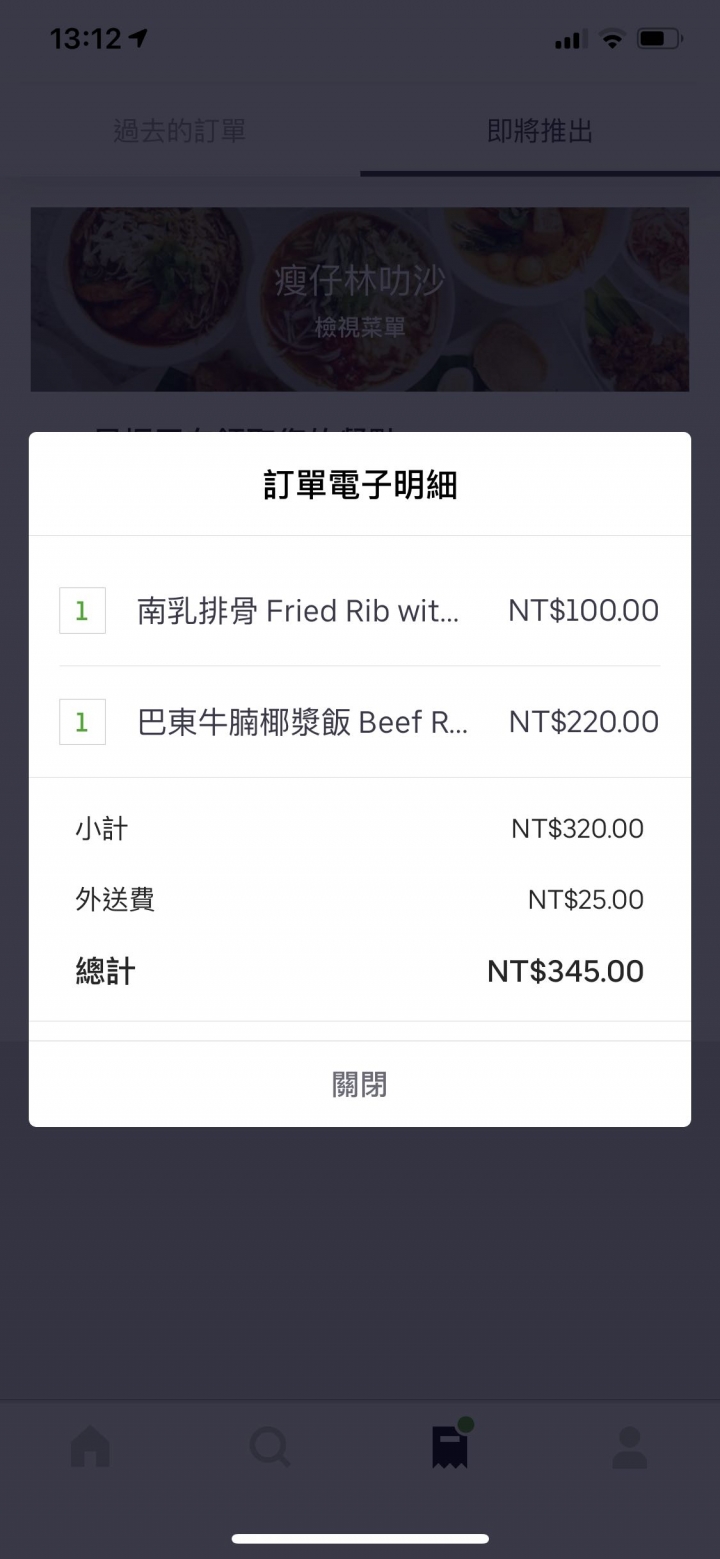
Task: Open the search magnifier icon
Action: click(270, 1446)
